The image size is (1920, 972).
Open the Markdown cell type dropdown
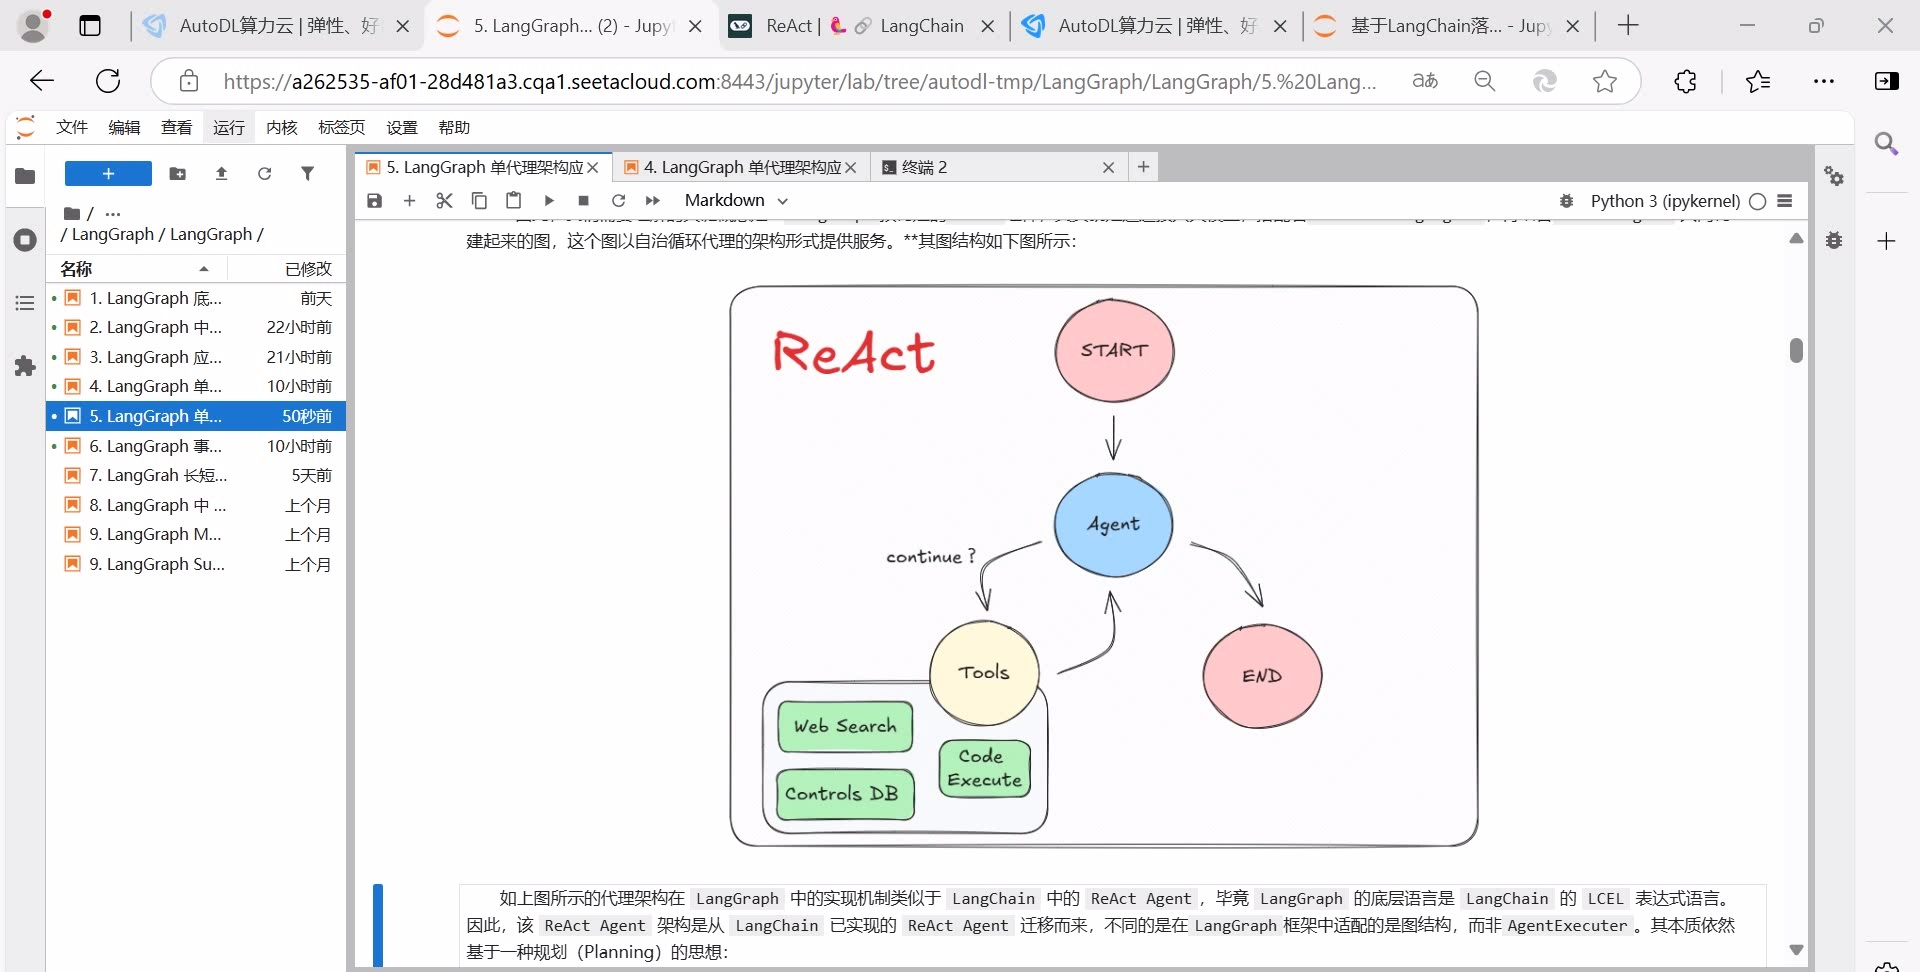737,200
